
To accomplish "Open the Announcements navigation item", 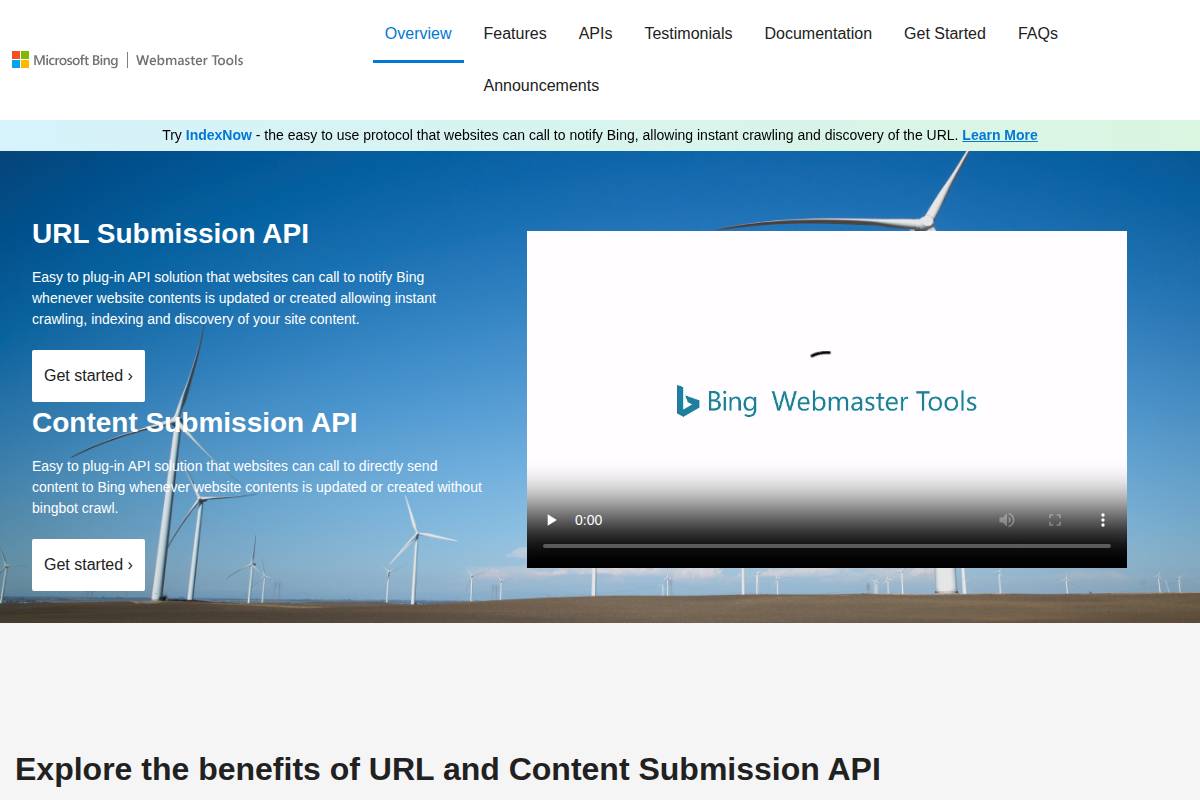I will pyautogui.click(x=541, y=85).
